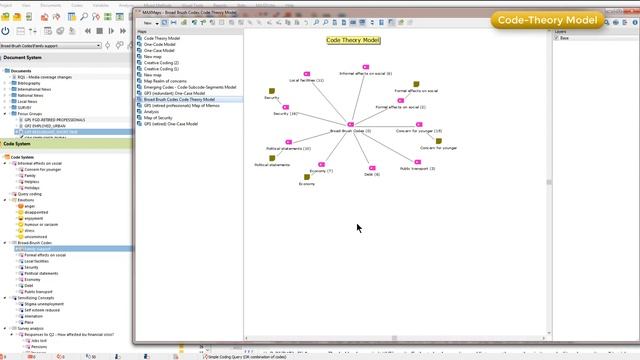Click the orange folder icon in main toolbar

pos(17,17)
